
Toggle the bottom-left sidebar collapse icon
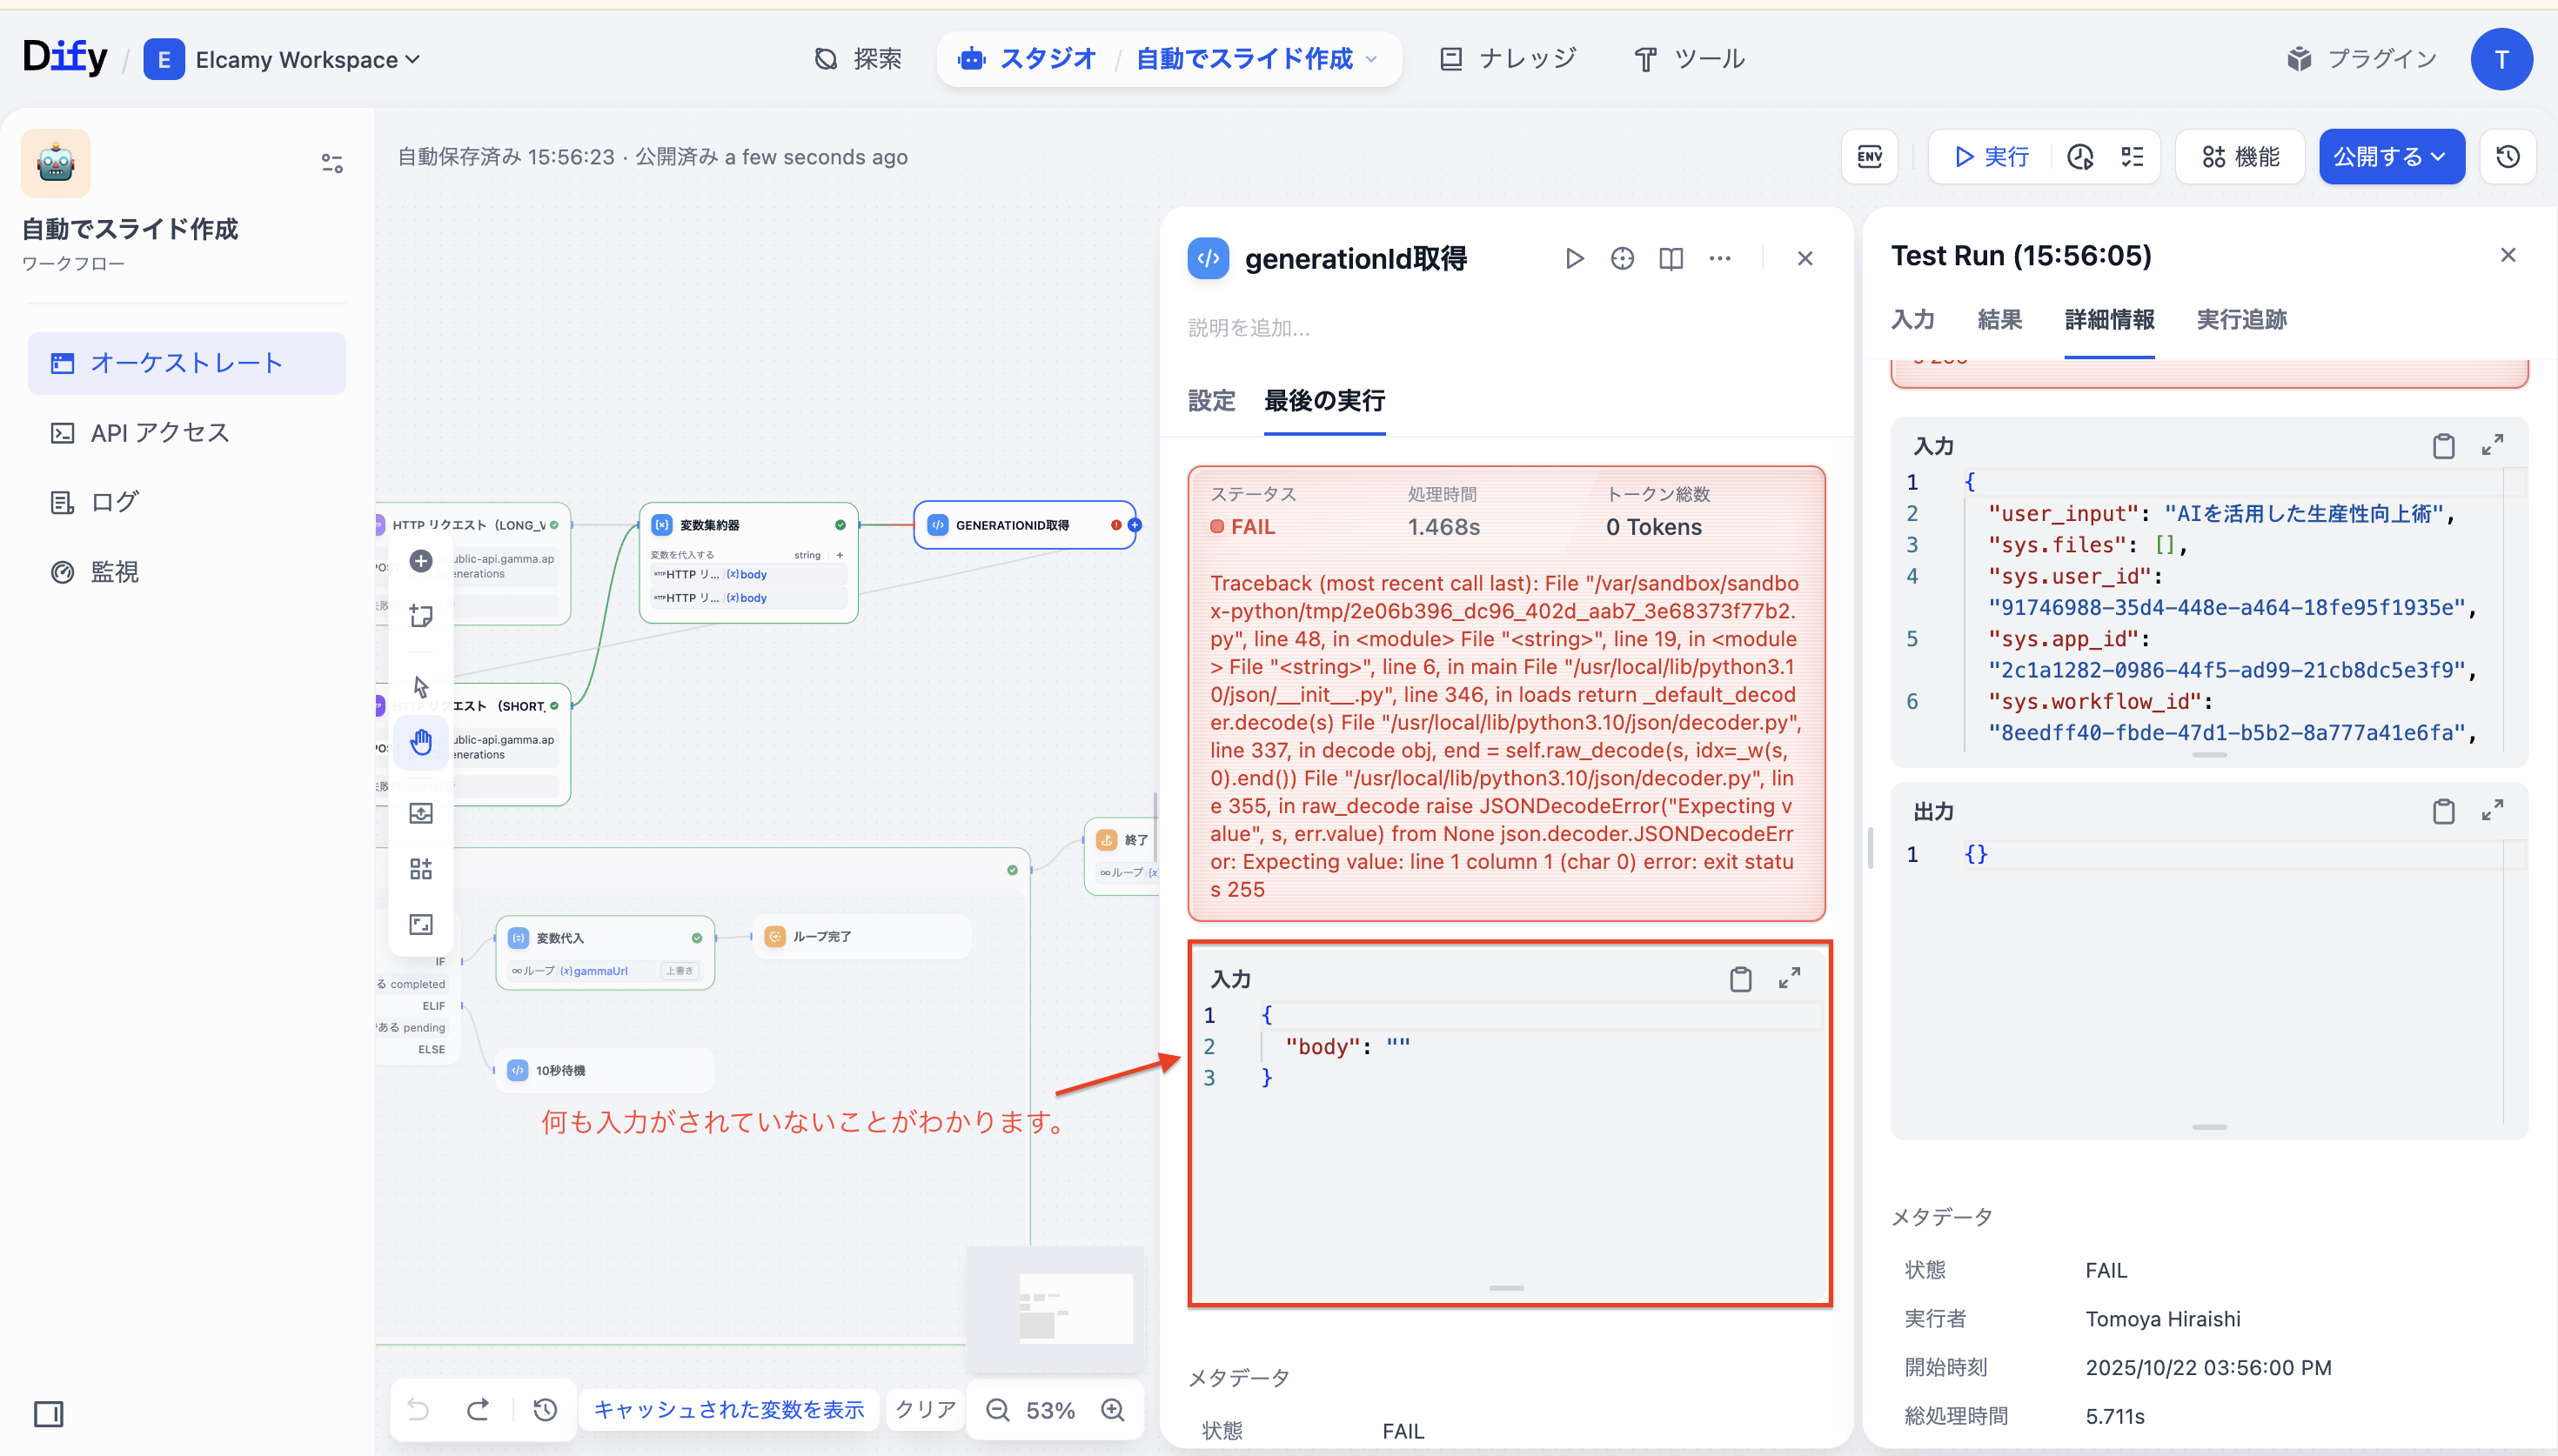tap(48, 1413)
